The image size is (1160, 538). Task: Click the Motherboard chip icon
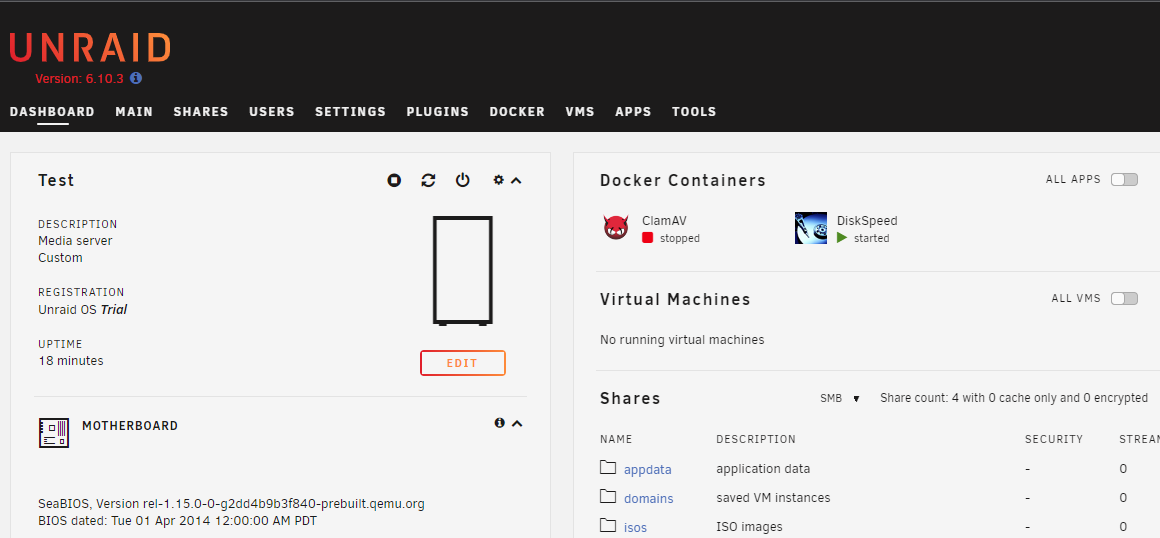[54, 432]
